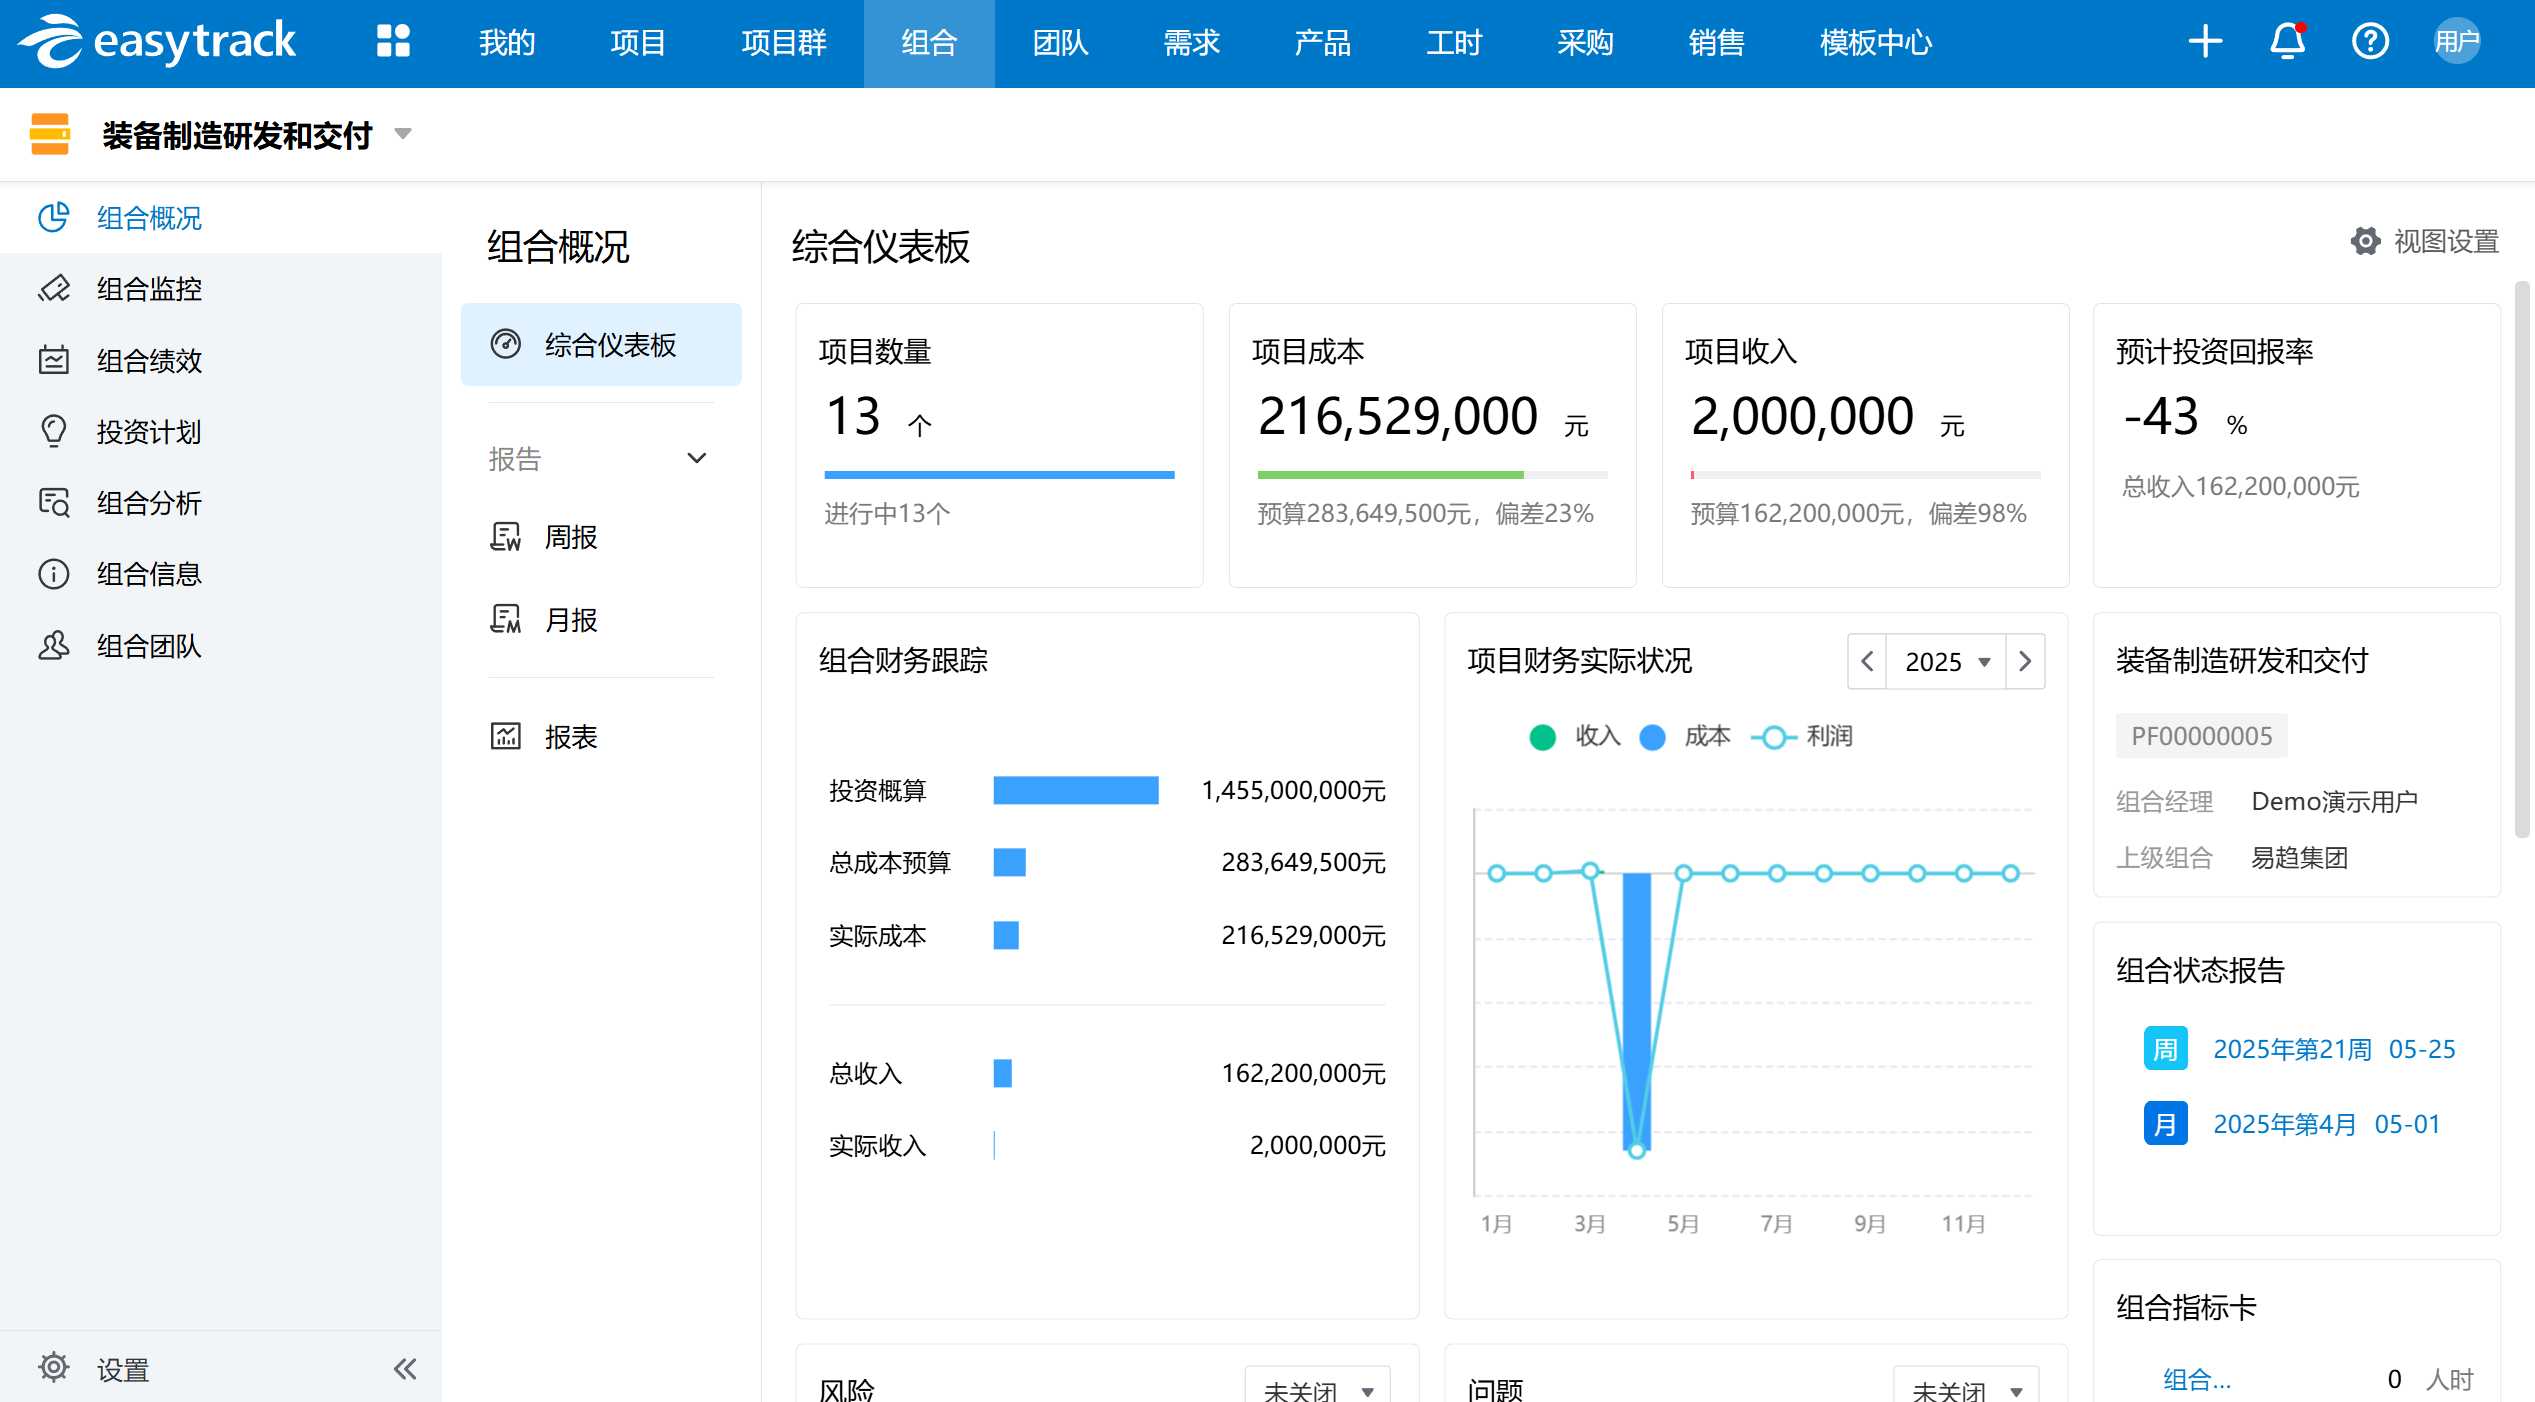Image resolution: width=2535 pixels, height=1402 pixels.
Task: Go to next year arrow button
Action: point(2025,661)
